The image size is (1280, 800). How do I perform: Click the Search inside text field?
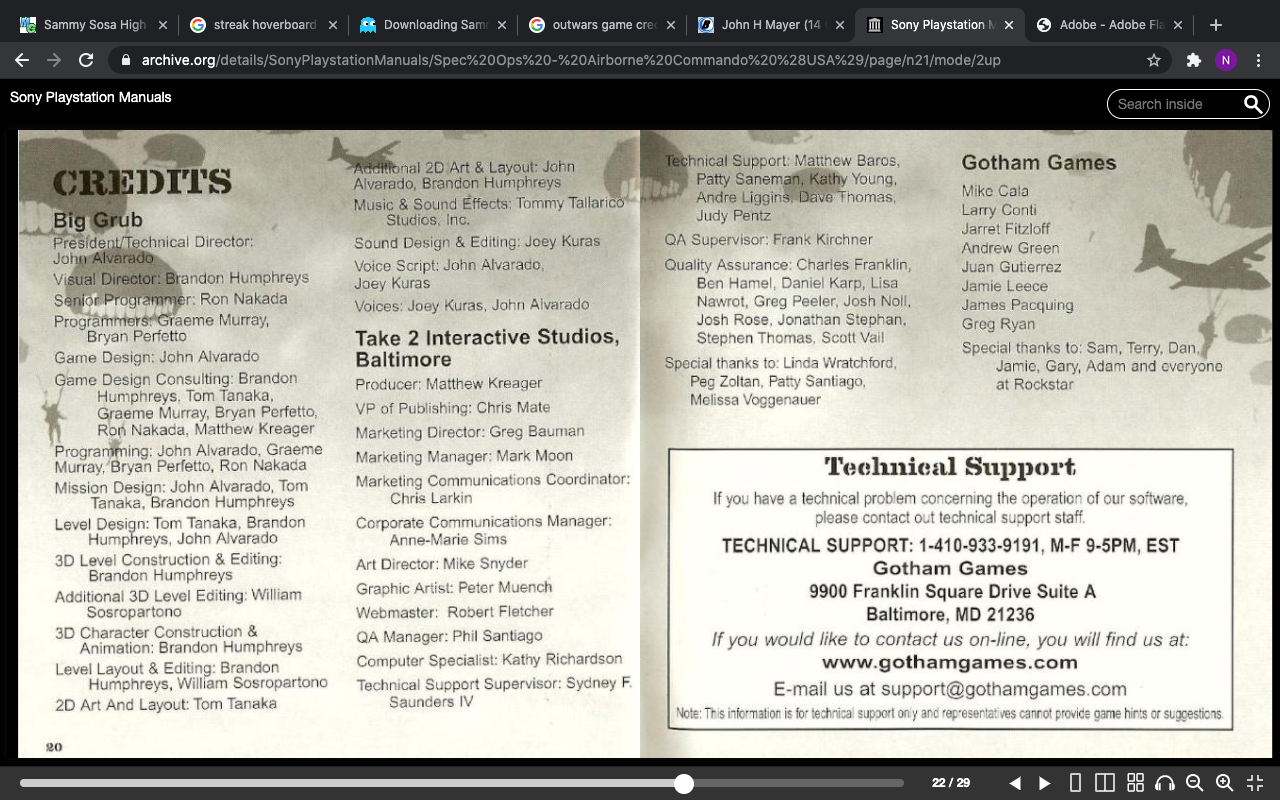tap(1175, 104)
